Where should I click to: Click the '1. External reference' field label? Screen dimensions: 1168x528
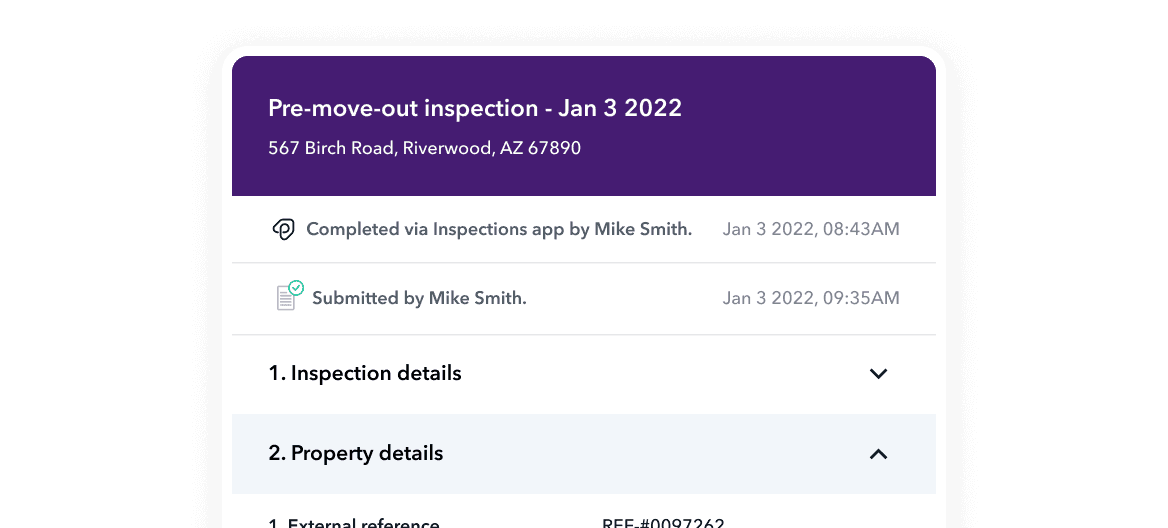coord(354,524)
